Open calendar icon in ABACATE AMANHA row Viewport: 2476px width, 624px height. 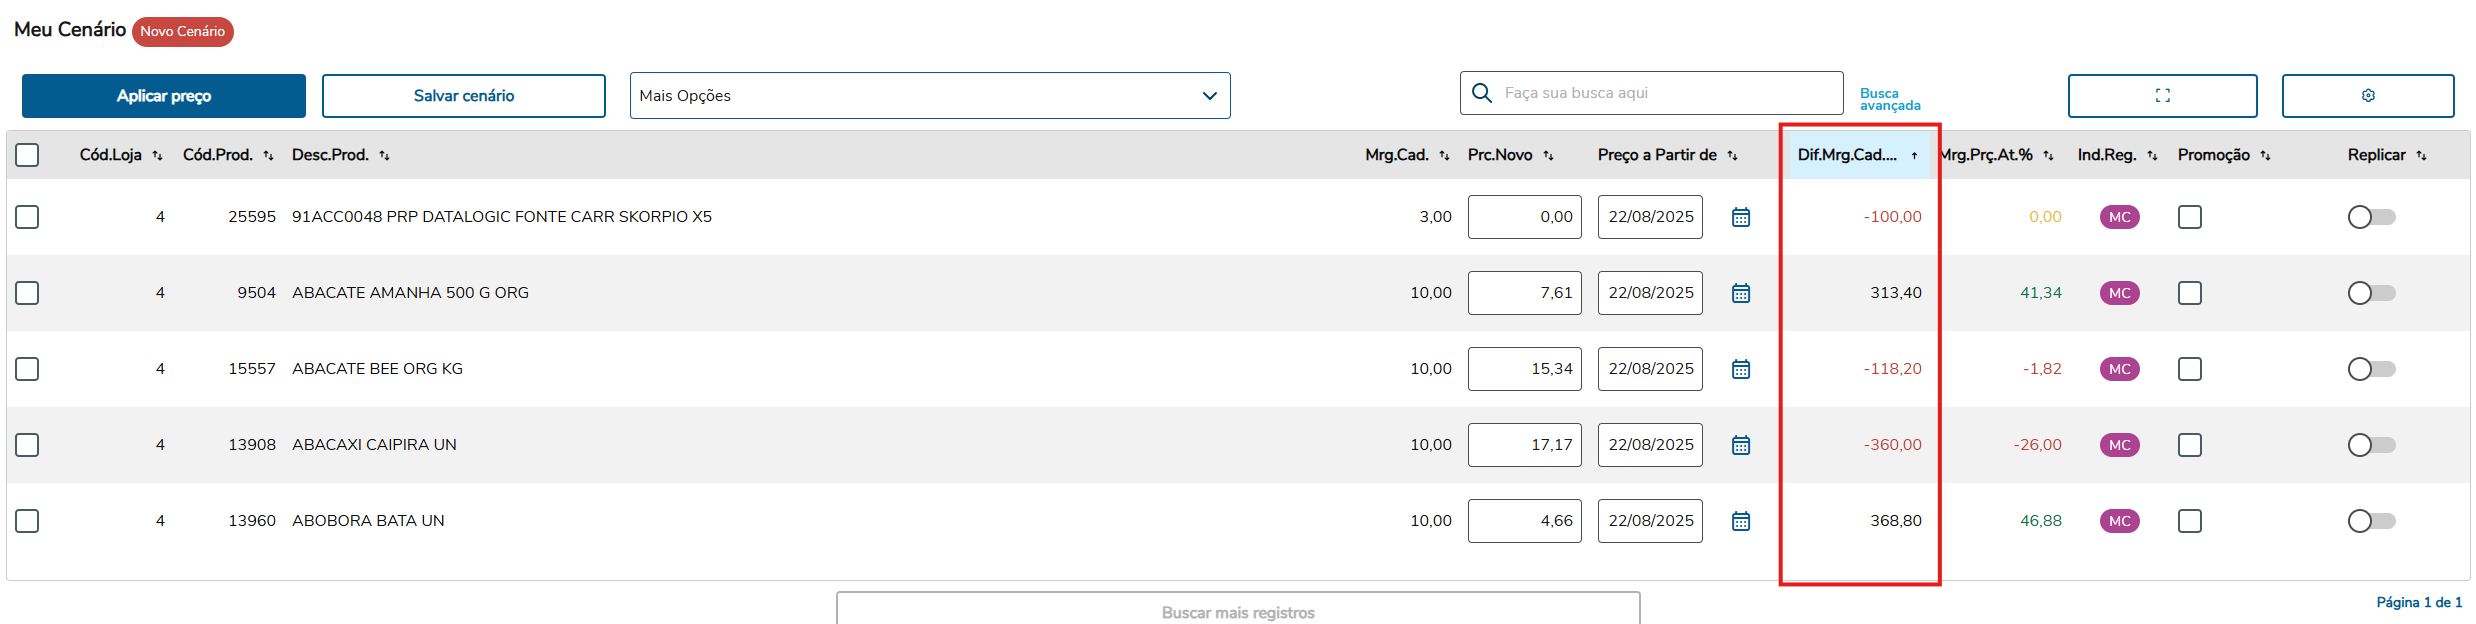click(1740, 293)
